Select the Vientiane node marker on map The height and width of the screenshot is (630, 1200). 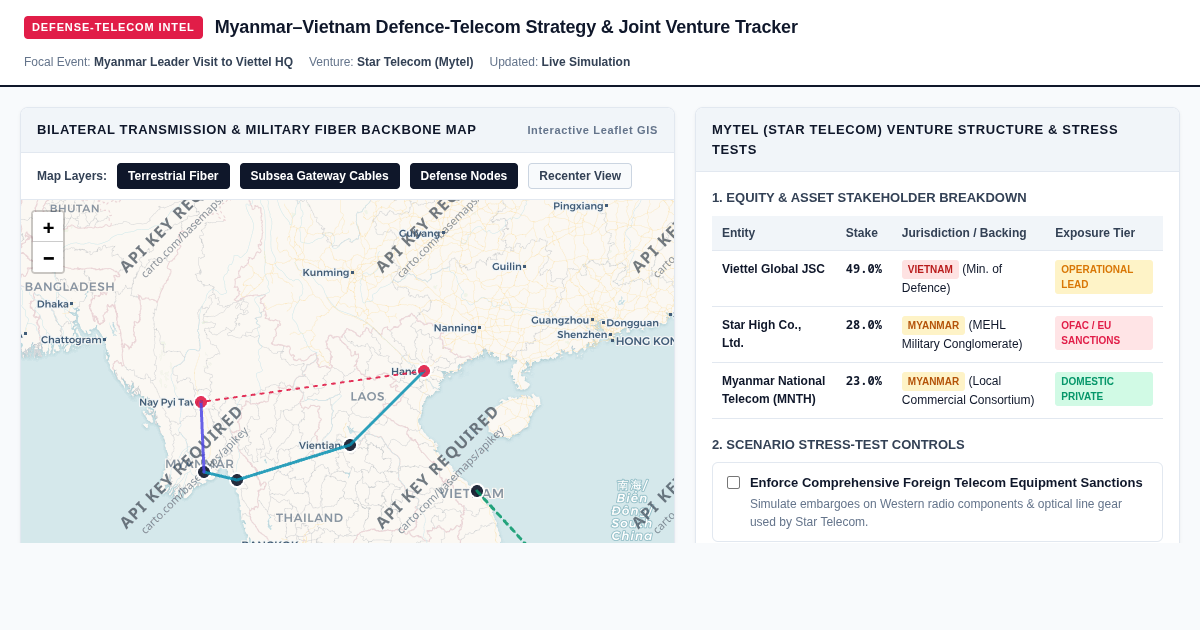coord(350,445)
